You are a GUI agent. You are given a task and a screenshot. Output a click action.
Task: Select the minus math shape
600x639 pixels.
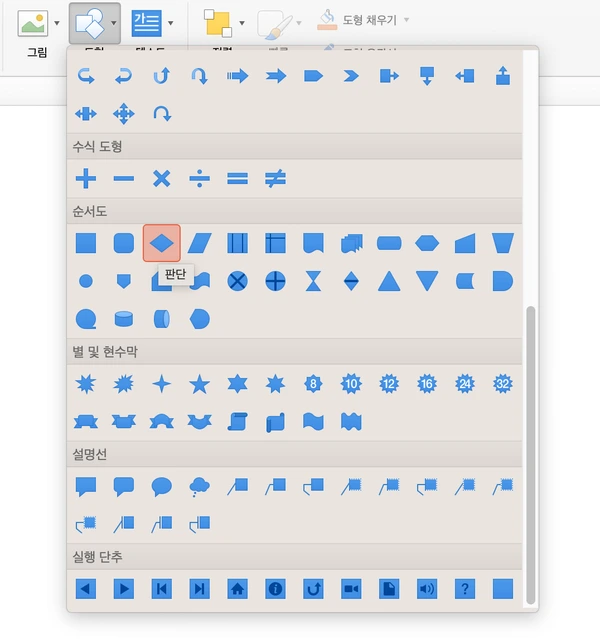click(124, 178)
